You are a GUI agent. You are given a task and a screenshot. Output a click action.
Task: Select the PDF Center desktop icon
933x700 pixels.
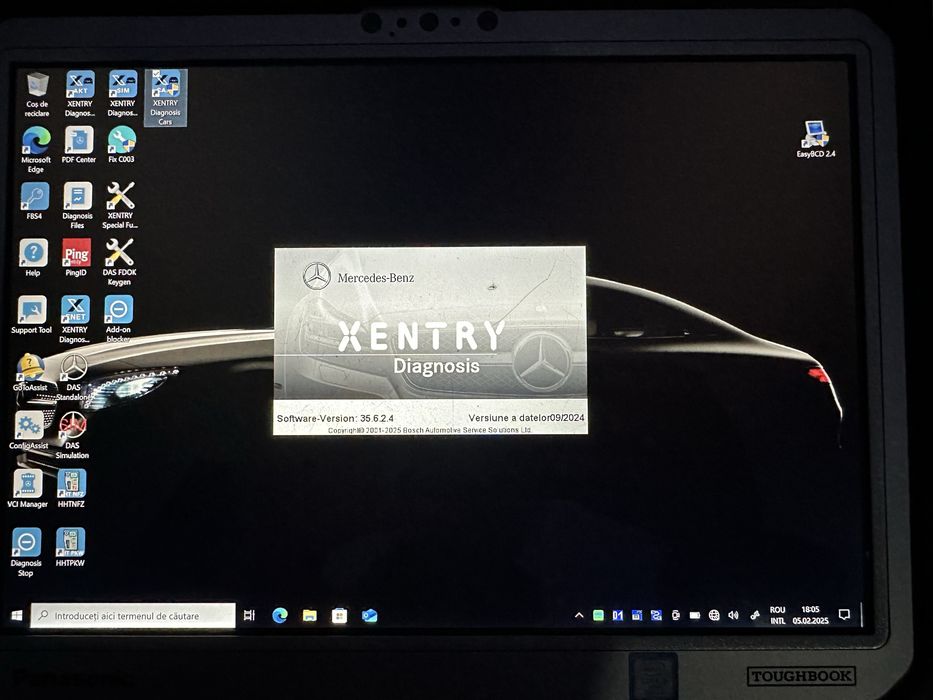[x=79, y=145]
